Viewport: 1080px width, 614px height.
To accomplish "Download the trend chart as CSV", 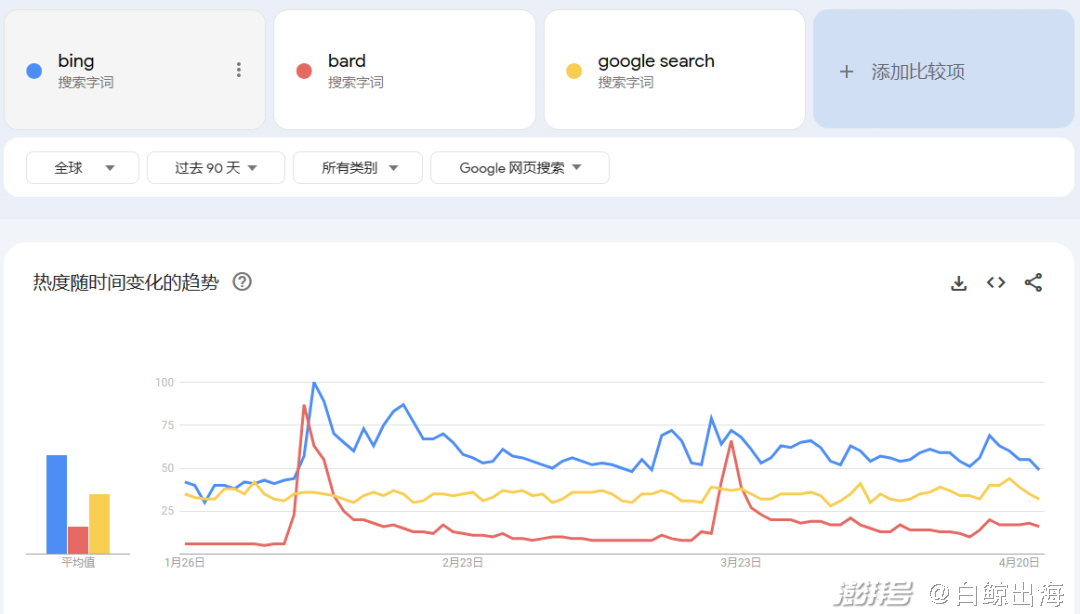I will pos(959,283).
